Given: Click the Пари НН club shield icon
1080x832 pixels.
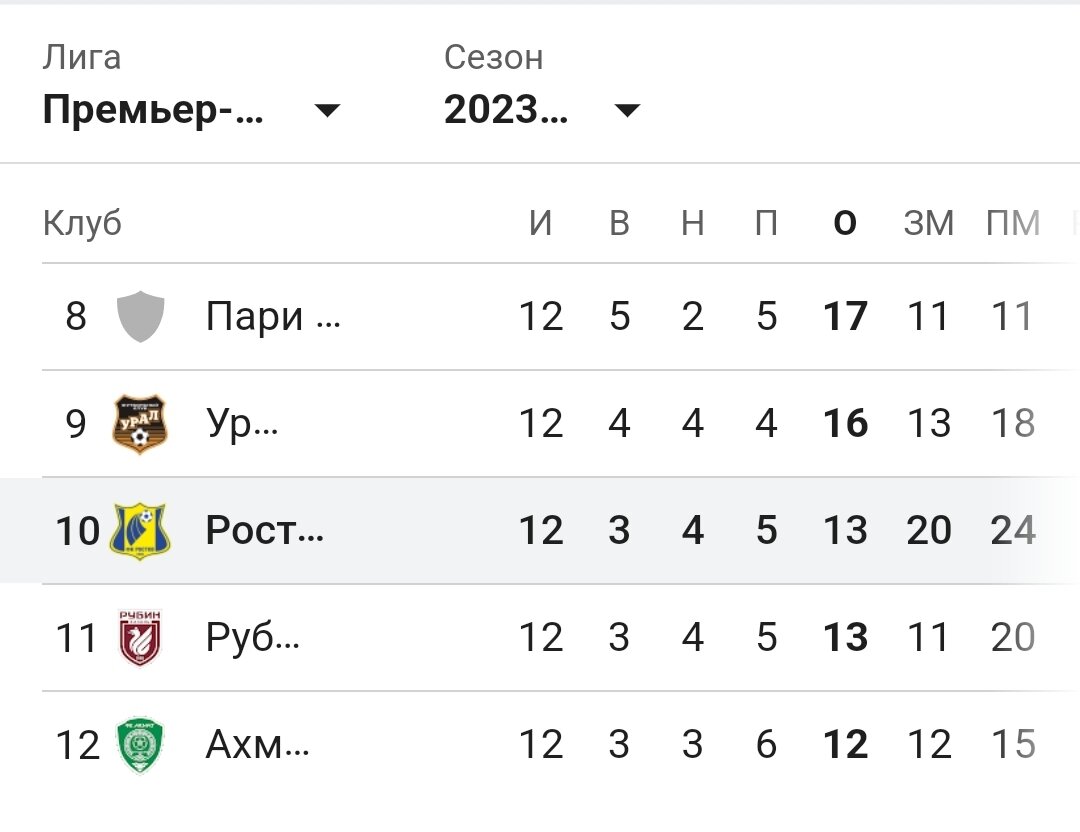Looking at the screenshot, I should (x=139, y=316).
